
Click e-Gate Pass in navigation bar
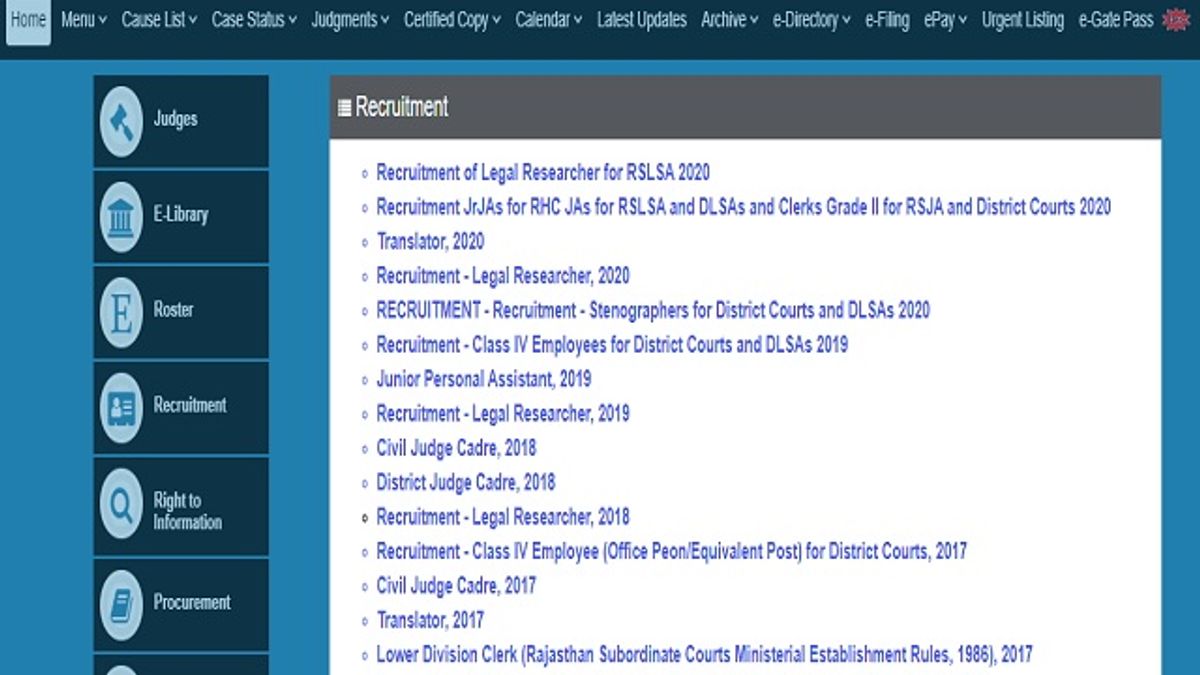1116,20
